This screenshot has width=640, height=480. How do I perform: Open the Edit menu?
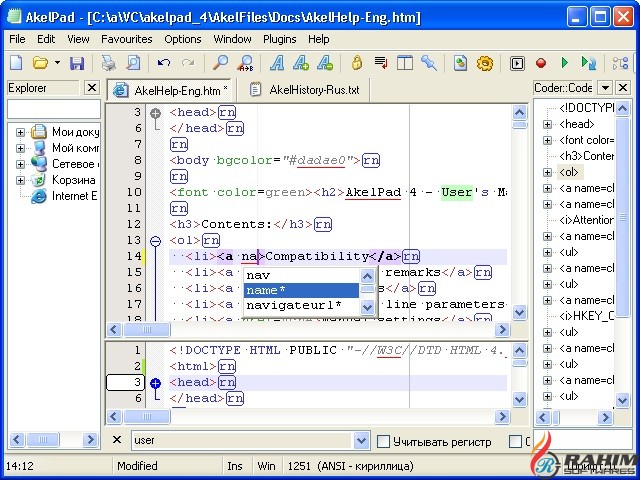click(46, 39)
